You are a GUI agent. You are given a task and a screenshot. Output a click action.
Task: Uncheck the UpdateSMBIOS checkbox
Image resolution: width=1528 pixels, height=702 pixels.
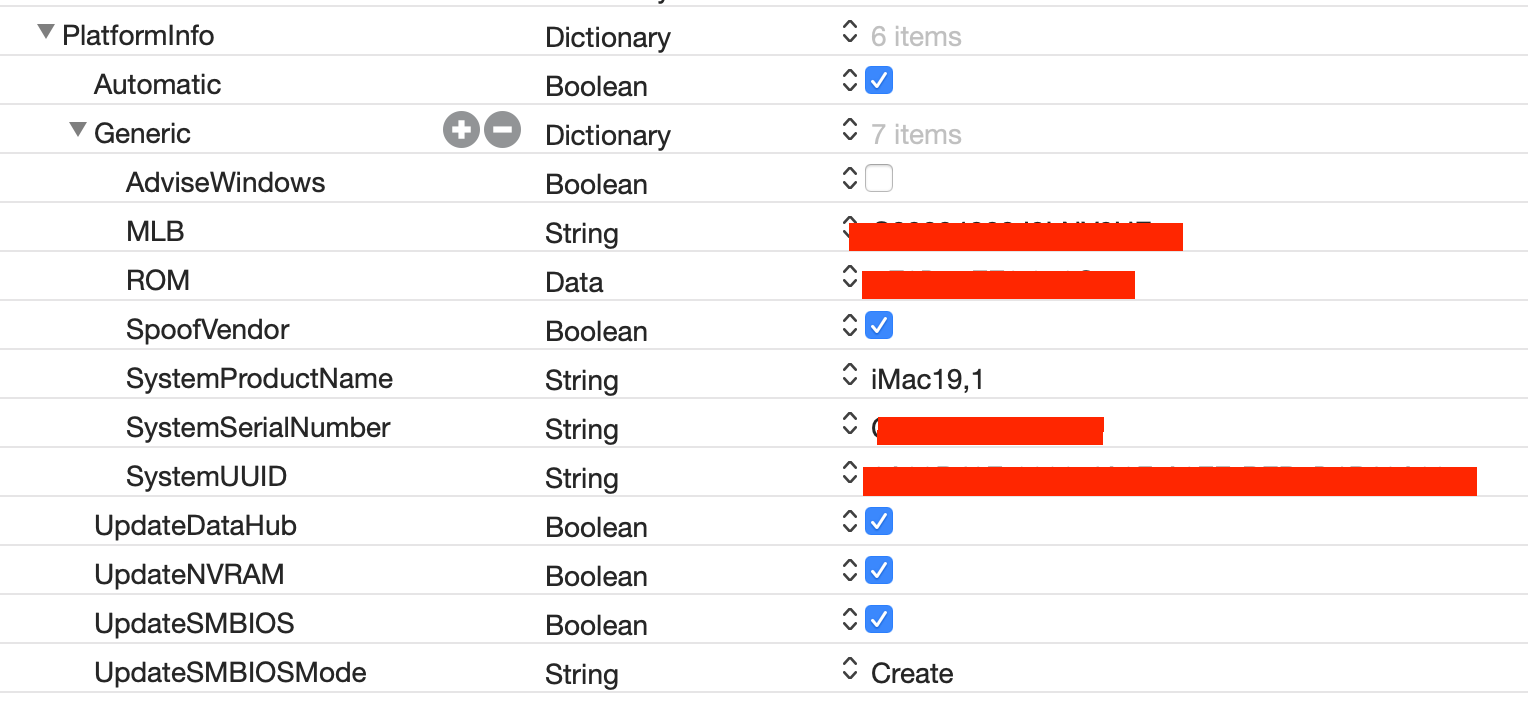(879, 619)
